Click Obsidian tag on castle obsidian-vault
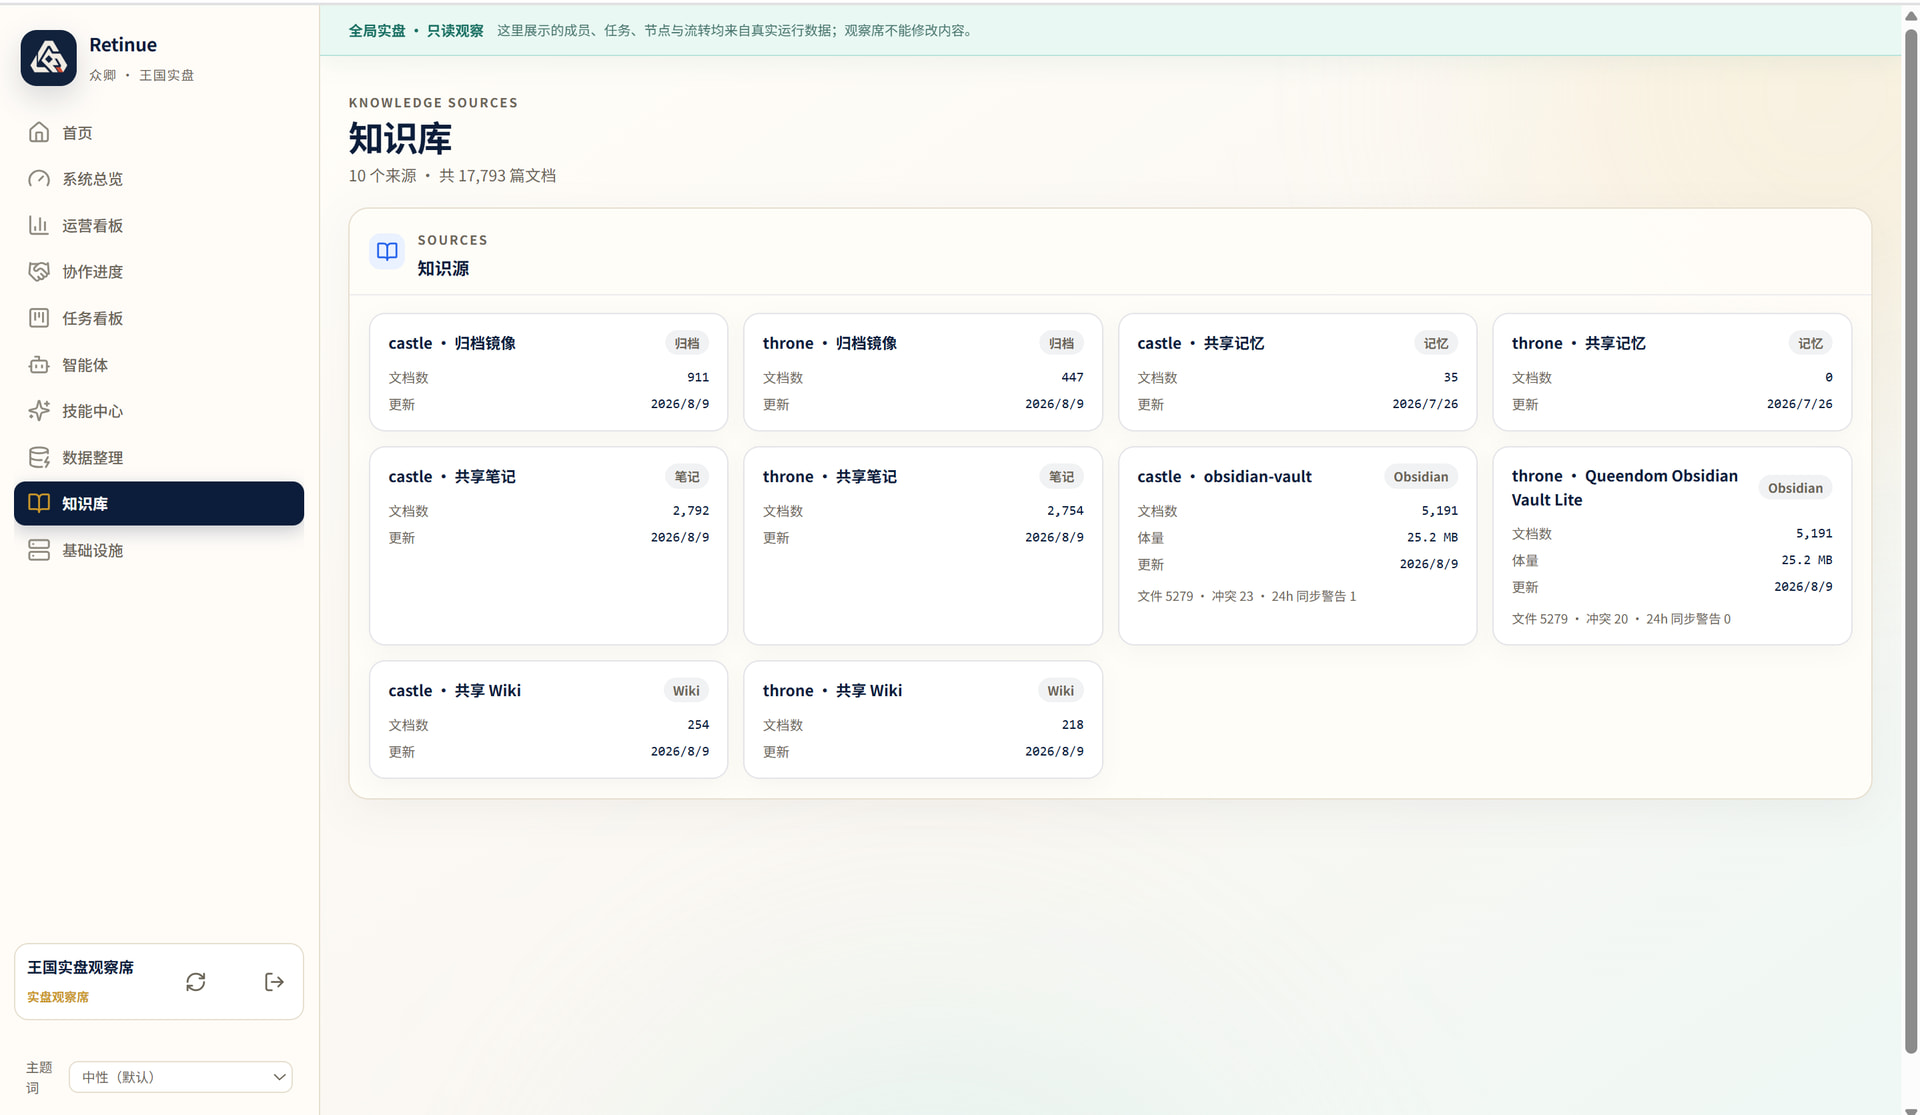Image resolution: width=1920 pixels, height=1115 pixels. click(x=1421, y=477)
